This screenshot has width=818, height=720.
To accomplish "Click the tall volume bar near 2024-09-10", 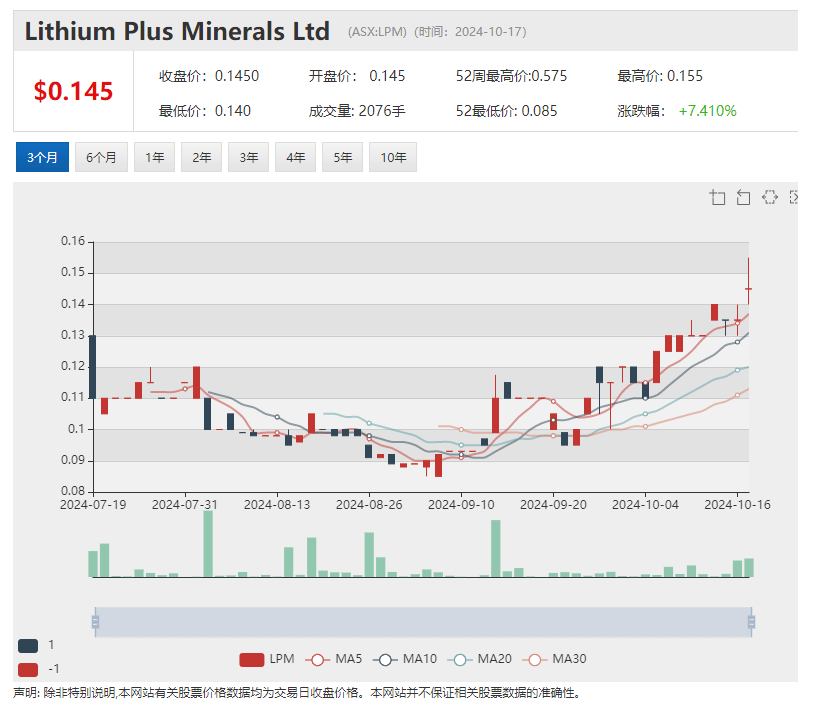I will click(496, 548).
